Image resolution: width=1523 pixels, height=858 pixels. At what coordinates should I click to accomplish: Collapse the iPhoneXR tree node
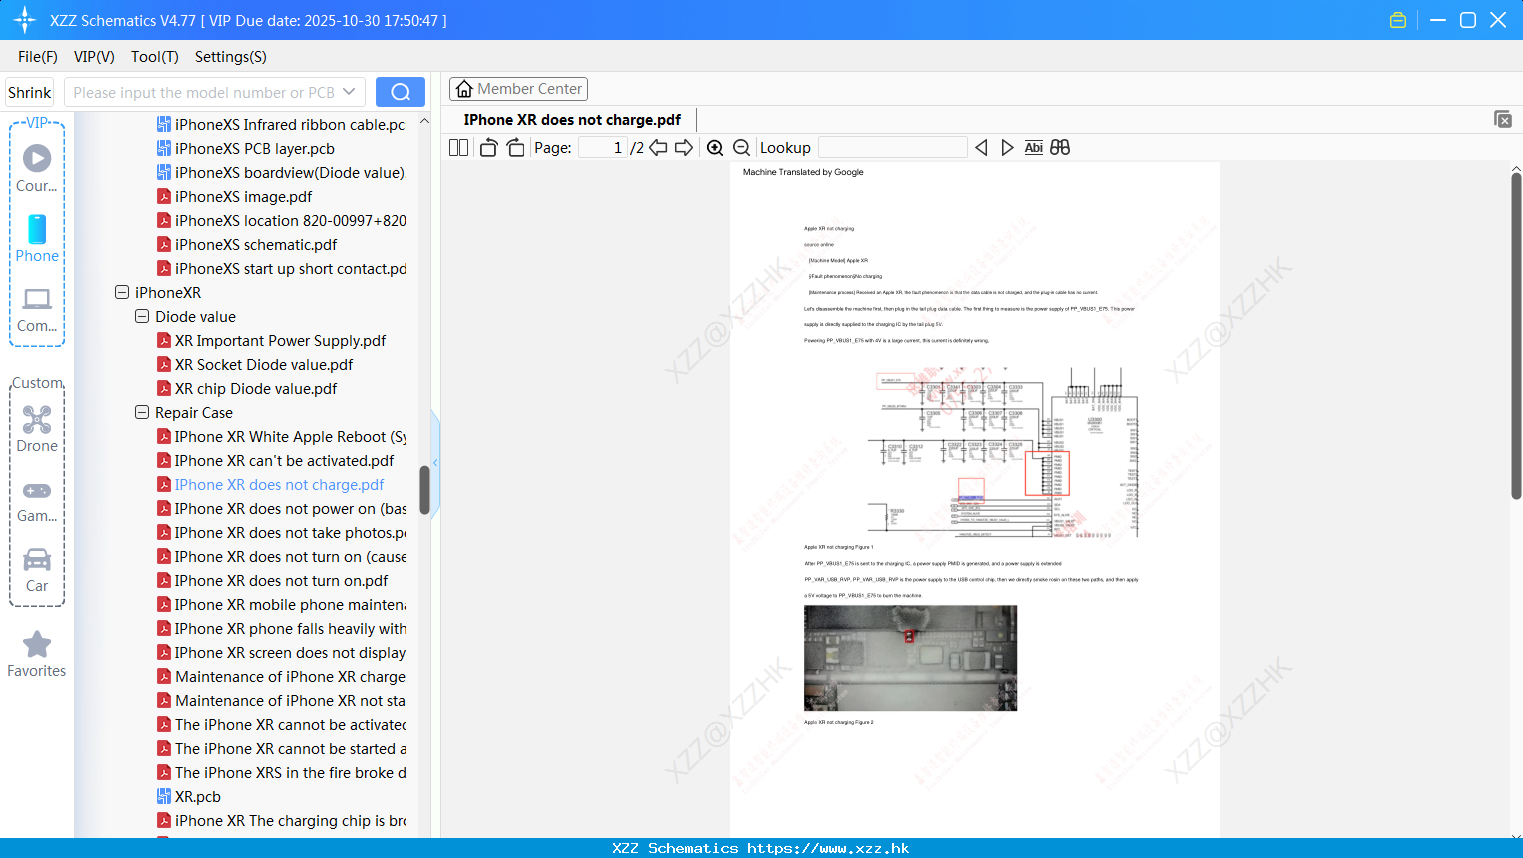(122, 292)
